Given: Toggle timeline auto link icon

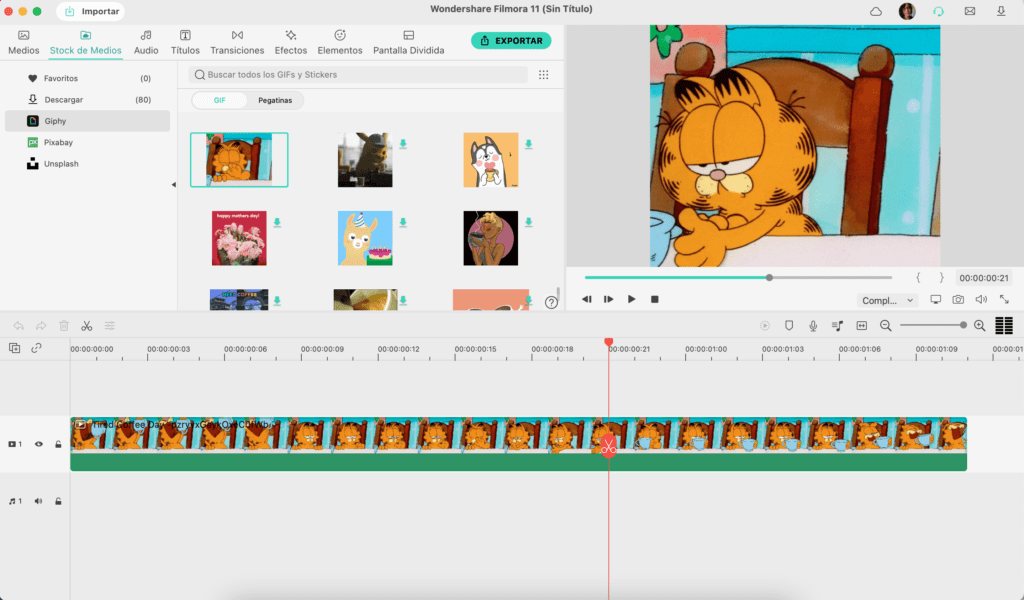Looking at the screenshot, I should [37, 348].
